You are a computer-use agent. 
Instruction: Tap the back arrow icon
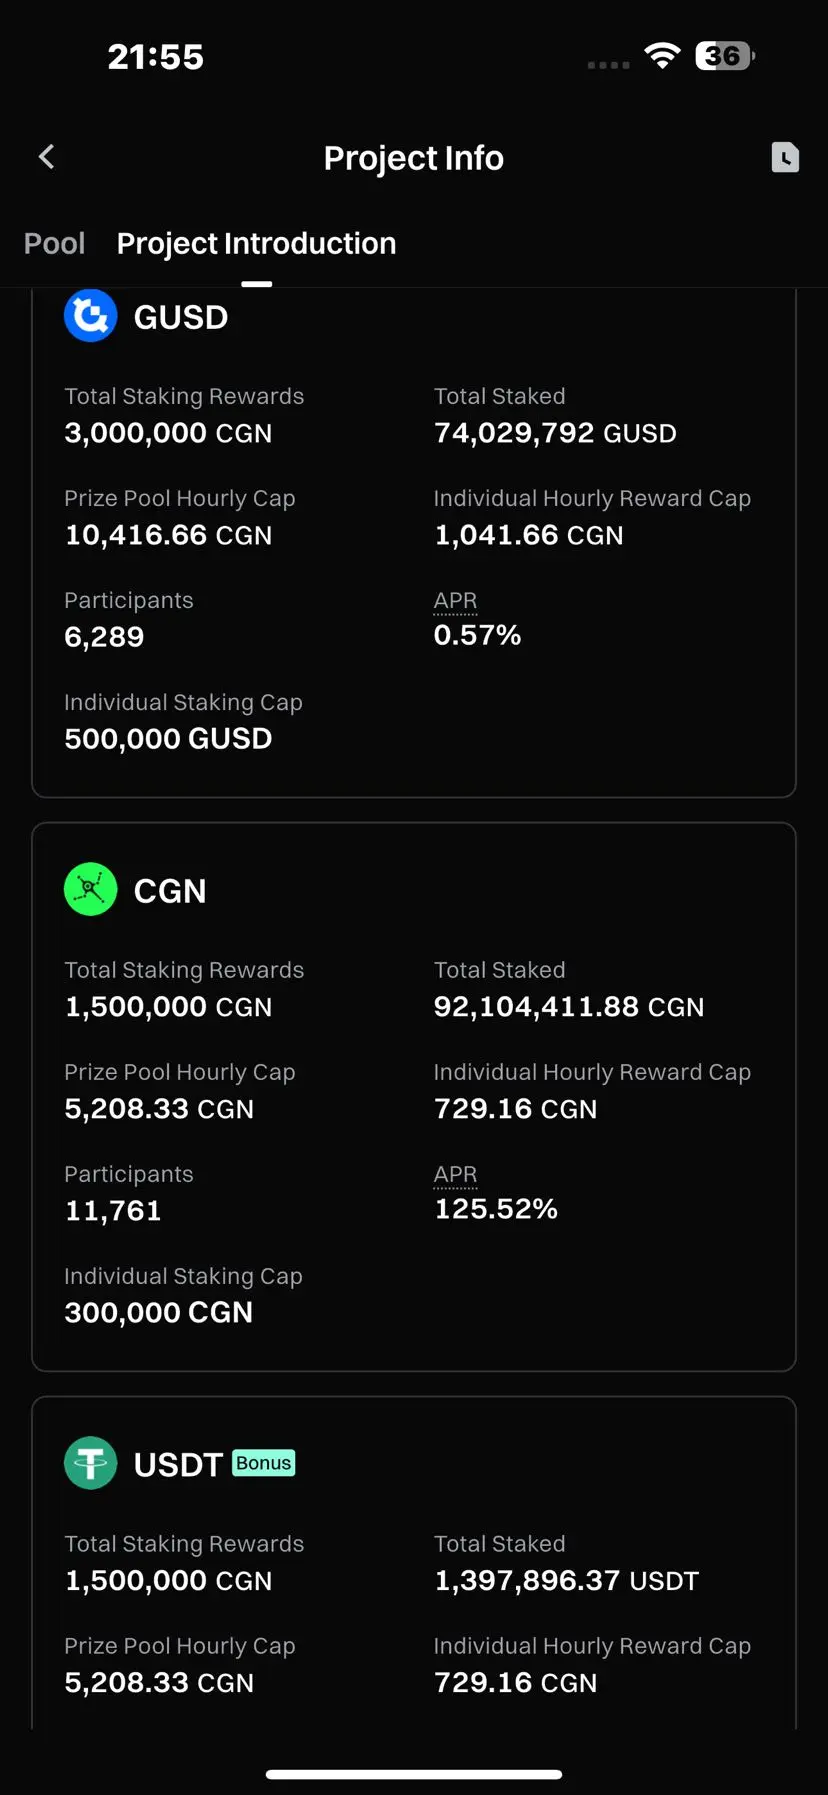46,157
